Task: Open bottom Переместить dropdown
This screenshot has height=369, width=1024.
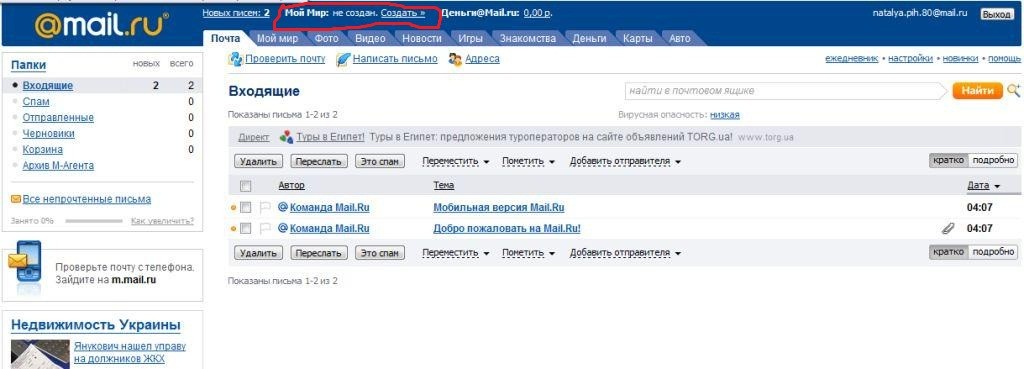Action: click(x=456, y=253)
